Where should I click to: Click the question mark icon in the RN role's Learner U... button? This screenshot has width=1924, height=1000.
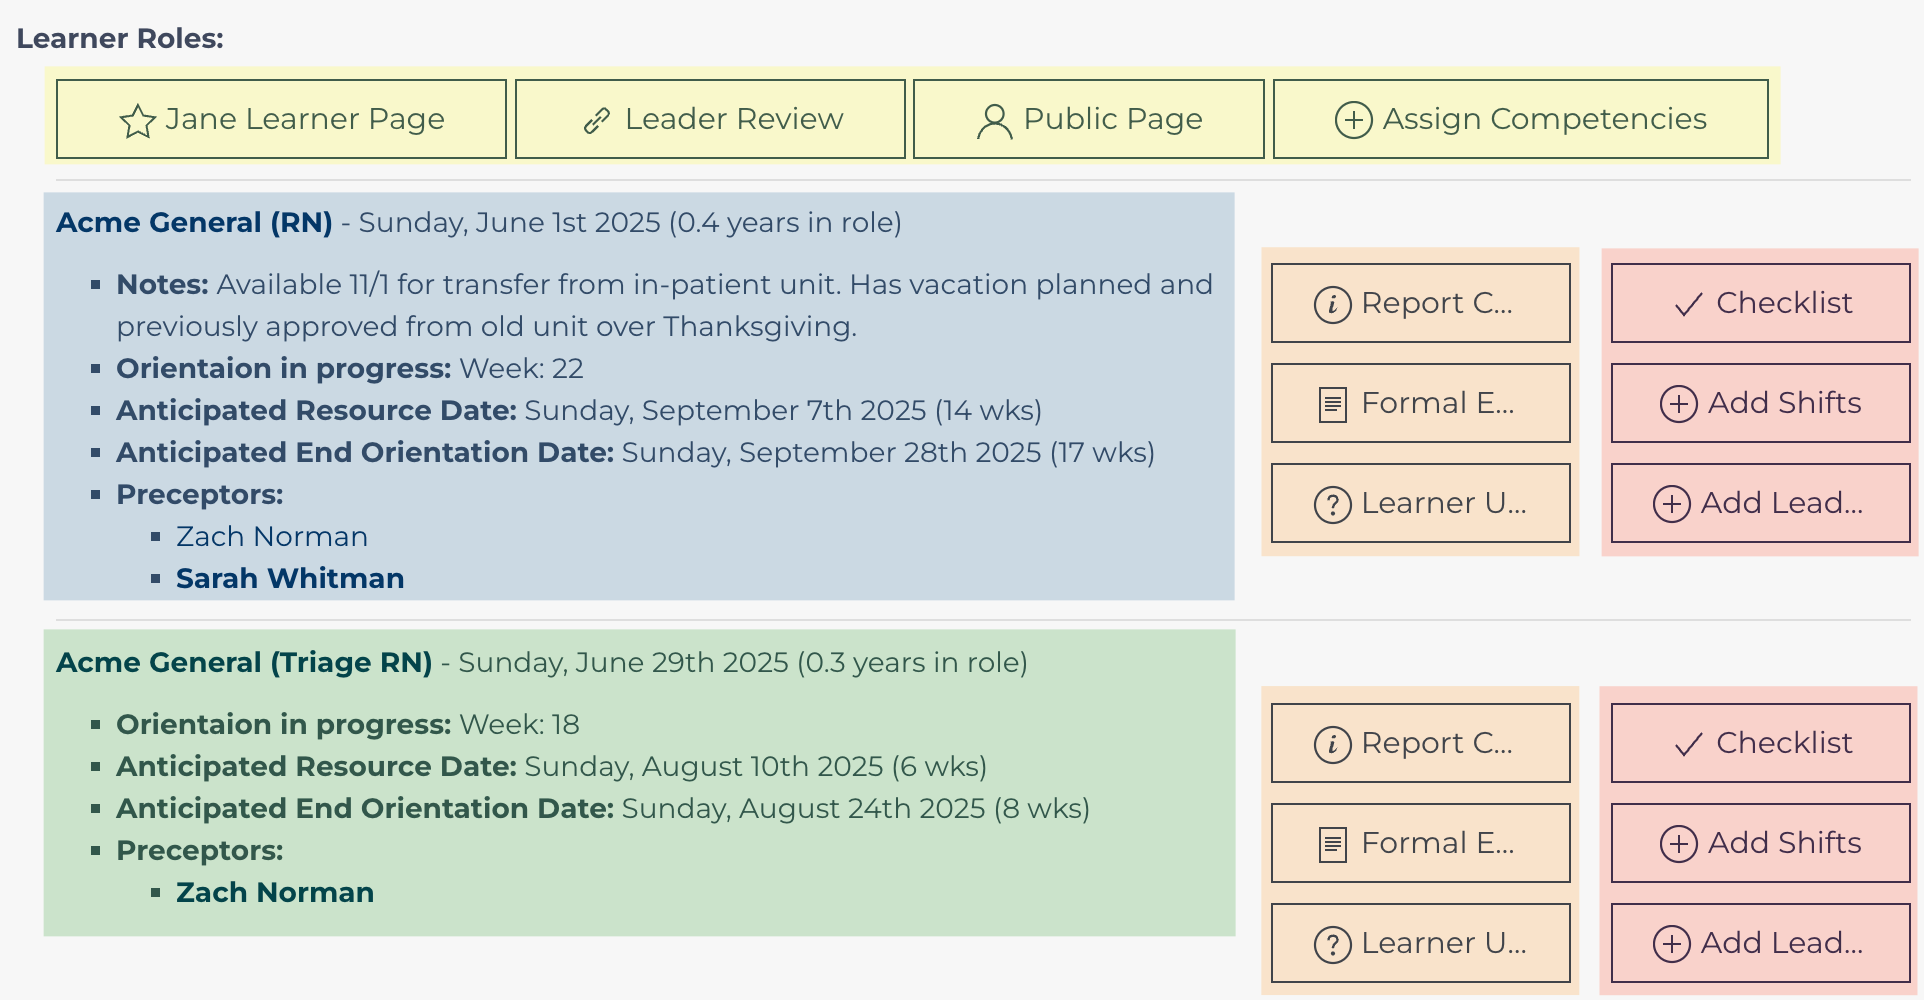(x=1332, y=504)
